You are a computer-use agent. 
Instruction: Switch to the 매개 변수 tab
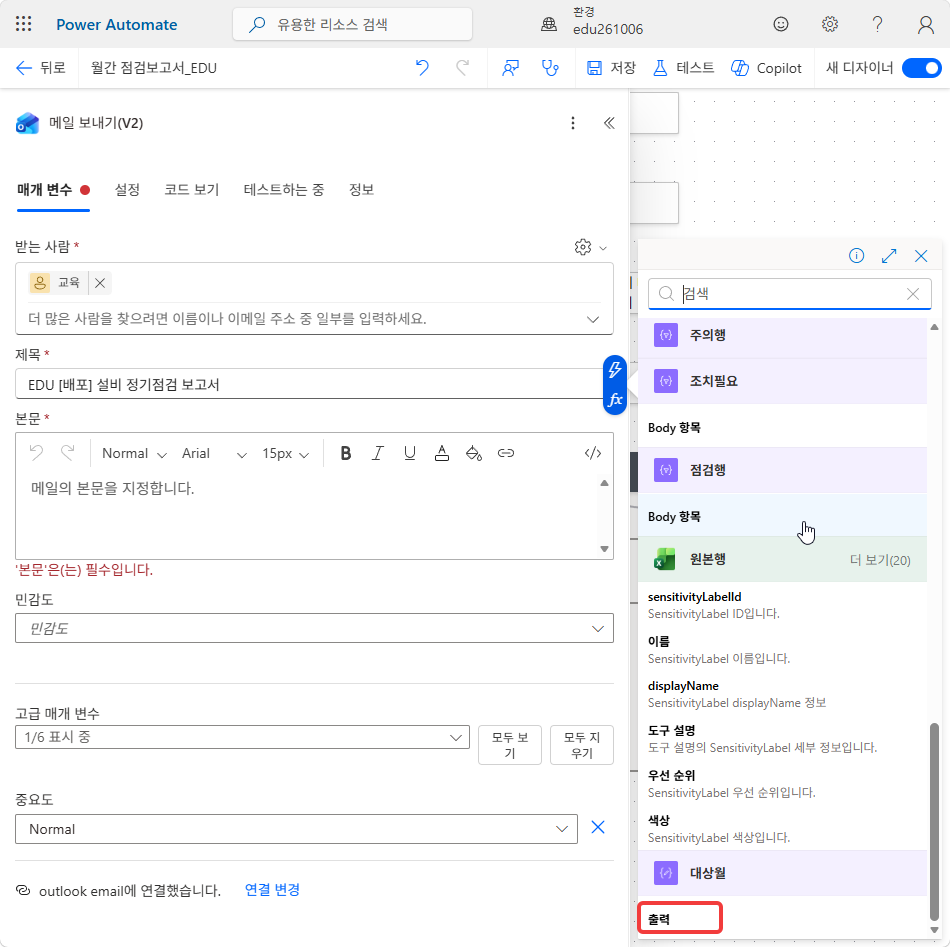[53, 190]
